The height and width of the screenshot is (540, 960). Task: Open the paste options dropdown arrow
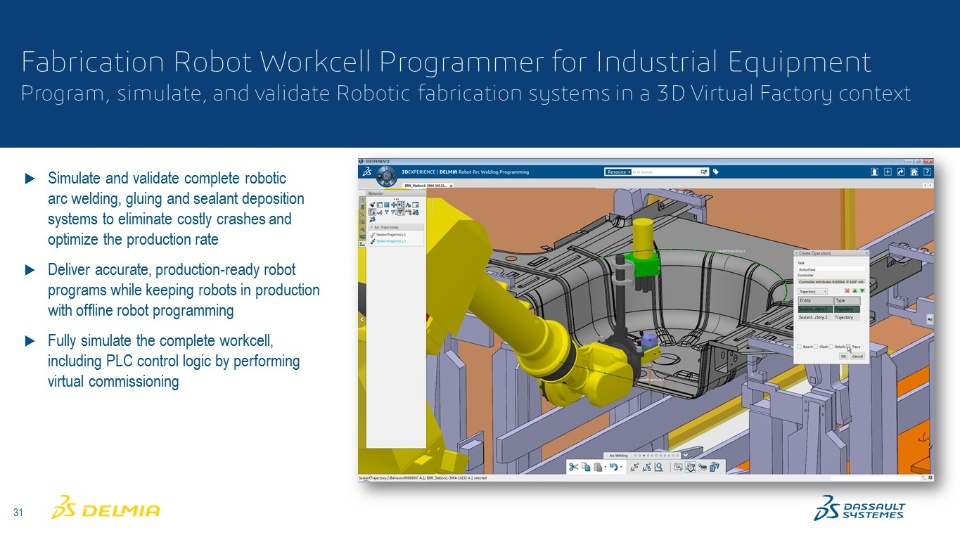pyautogui.click(x=606, y=467)
